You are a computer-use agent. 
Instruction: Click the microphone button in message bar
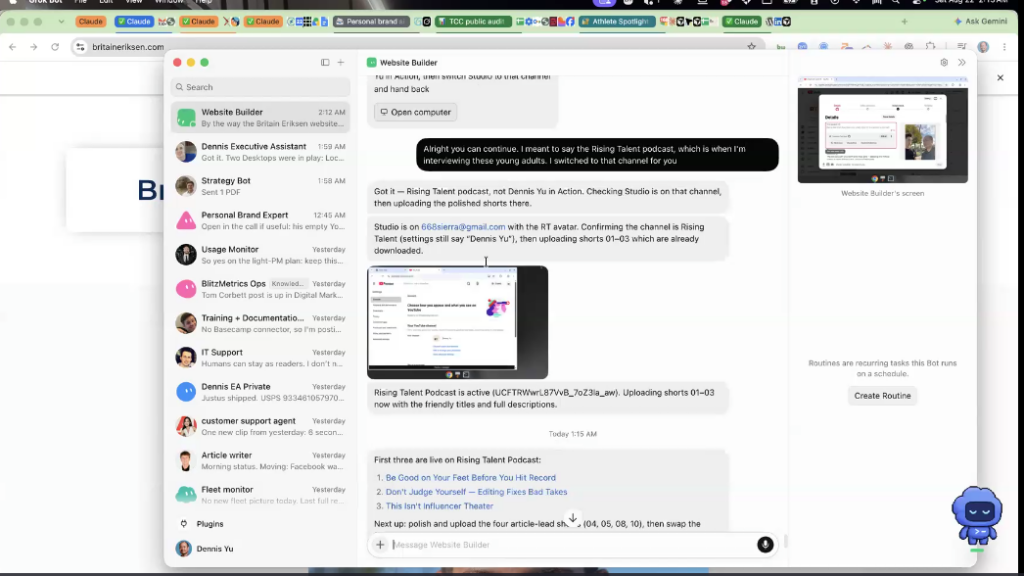point(765,545)
